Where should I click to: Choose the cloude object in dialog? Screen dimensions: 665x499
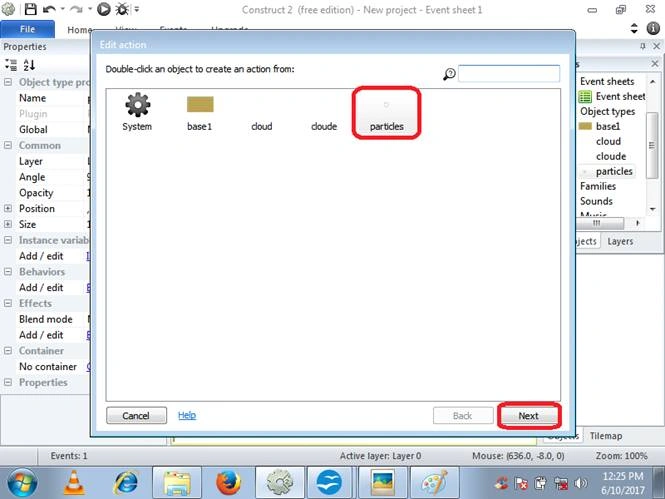tap(324, 126)
